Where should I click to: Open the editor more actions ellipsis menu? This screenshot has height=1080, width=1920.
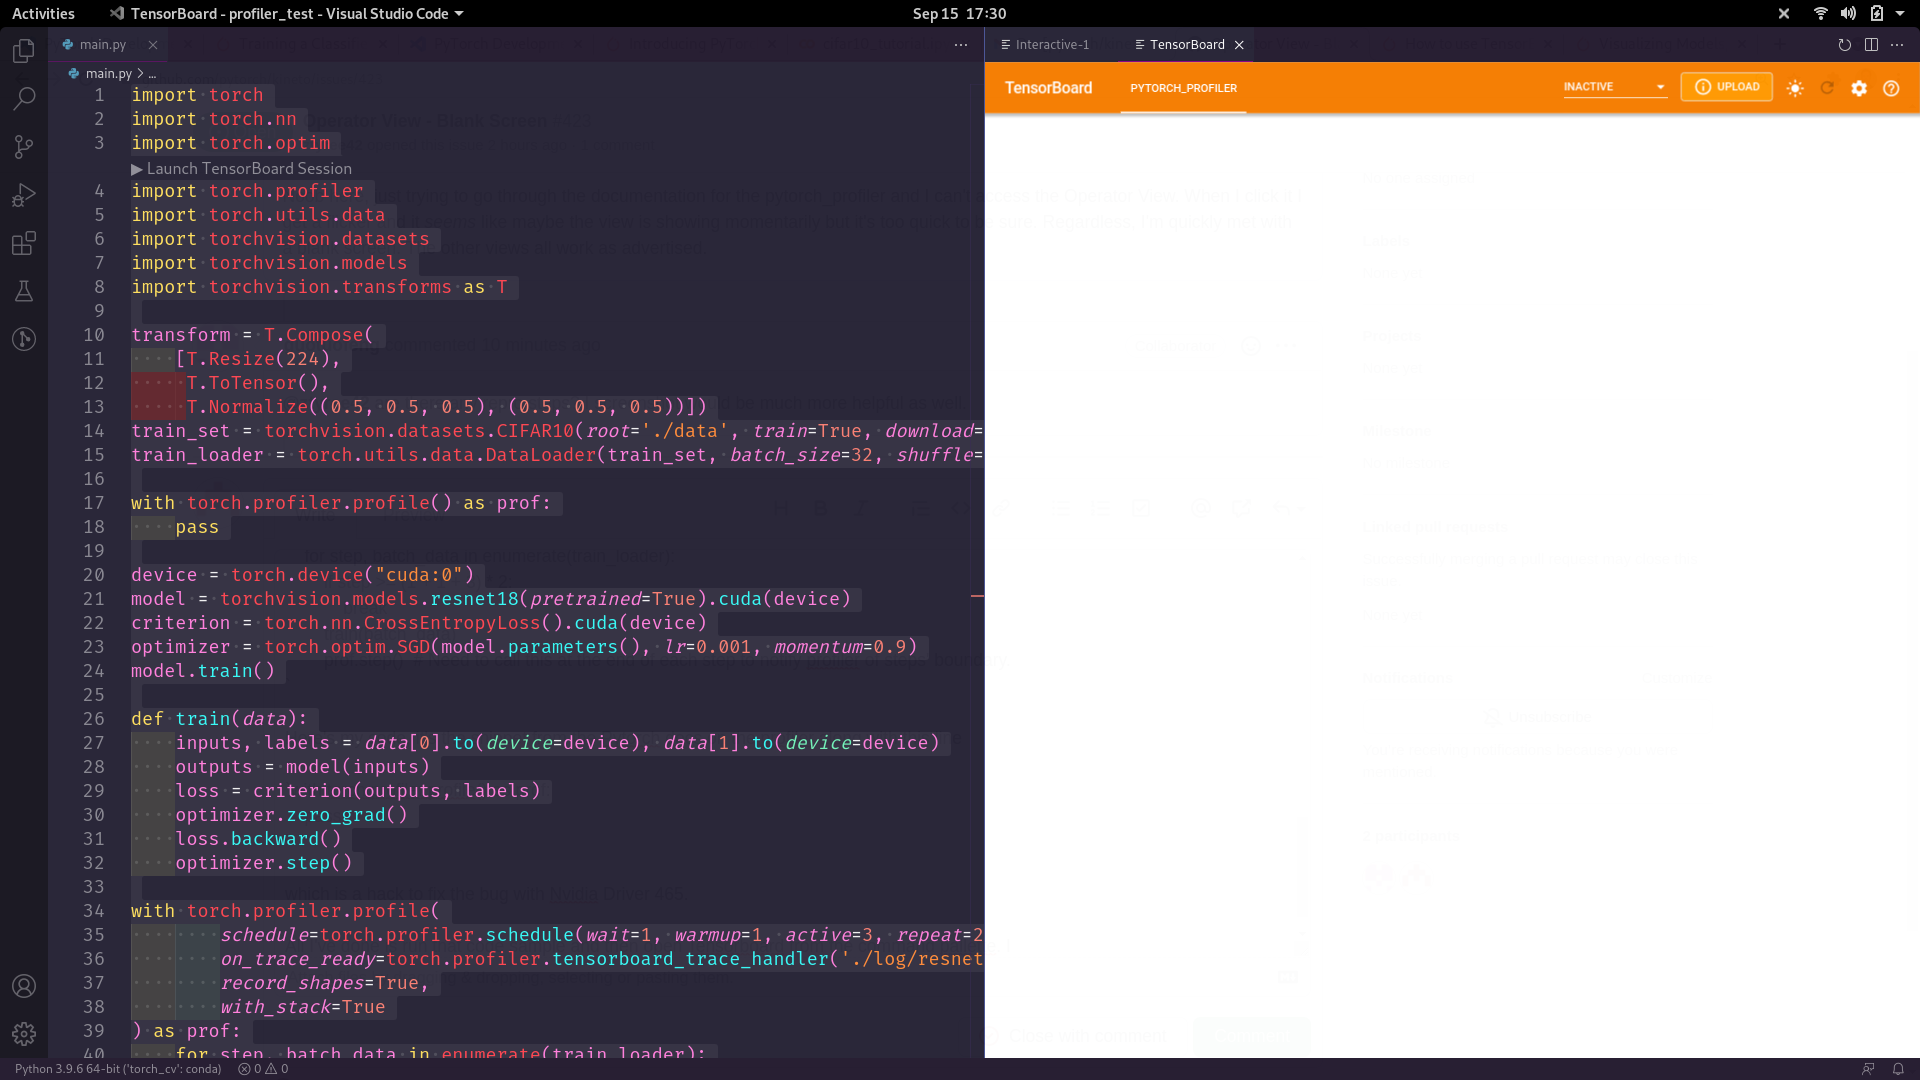(x=960, y=45)
